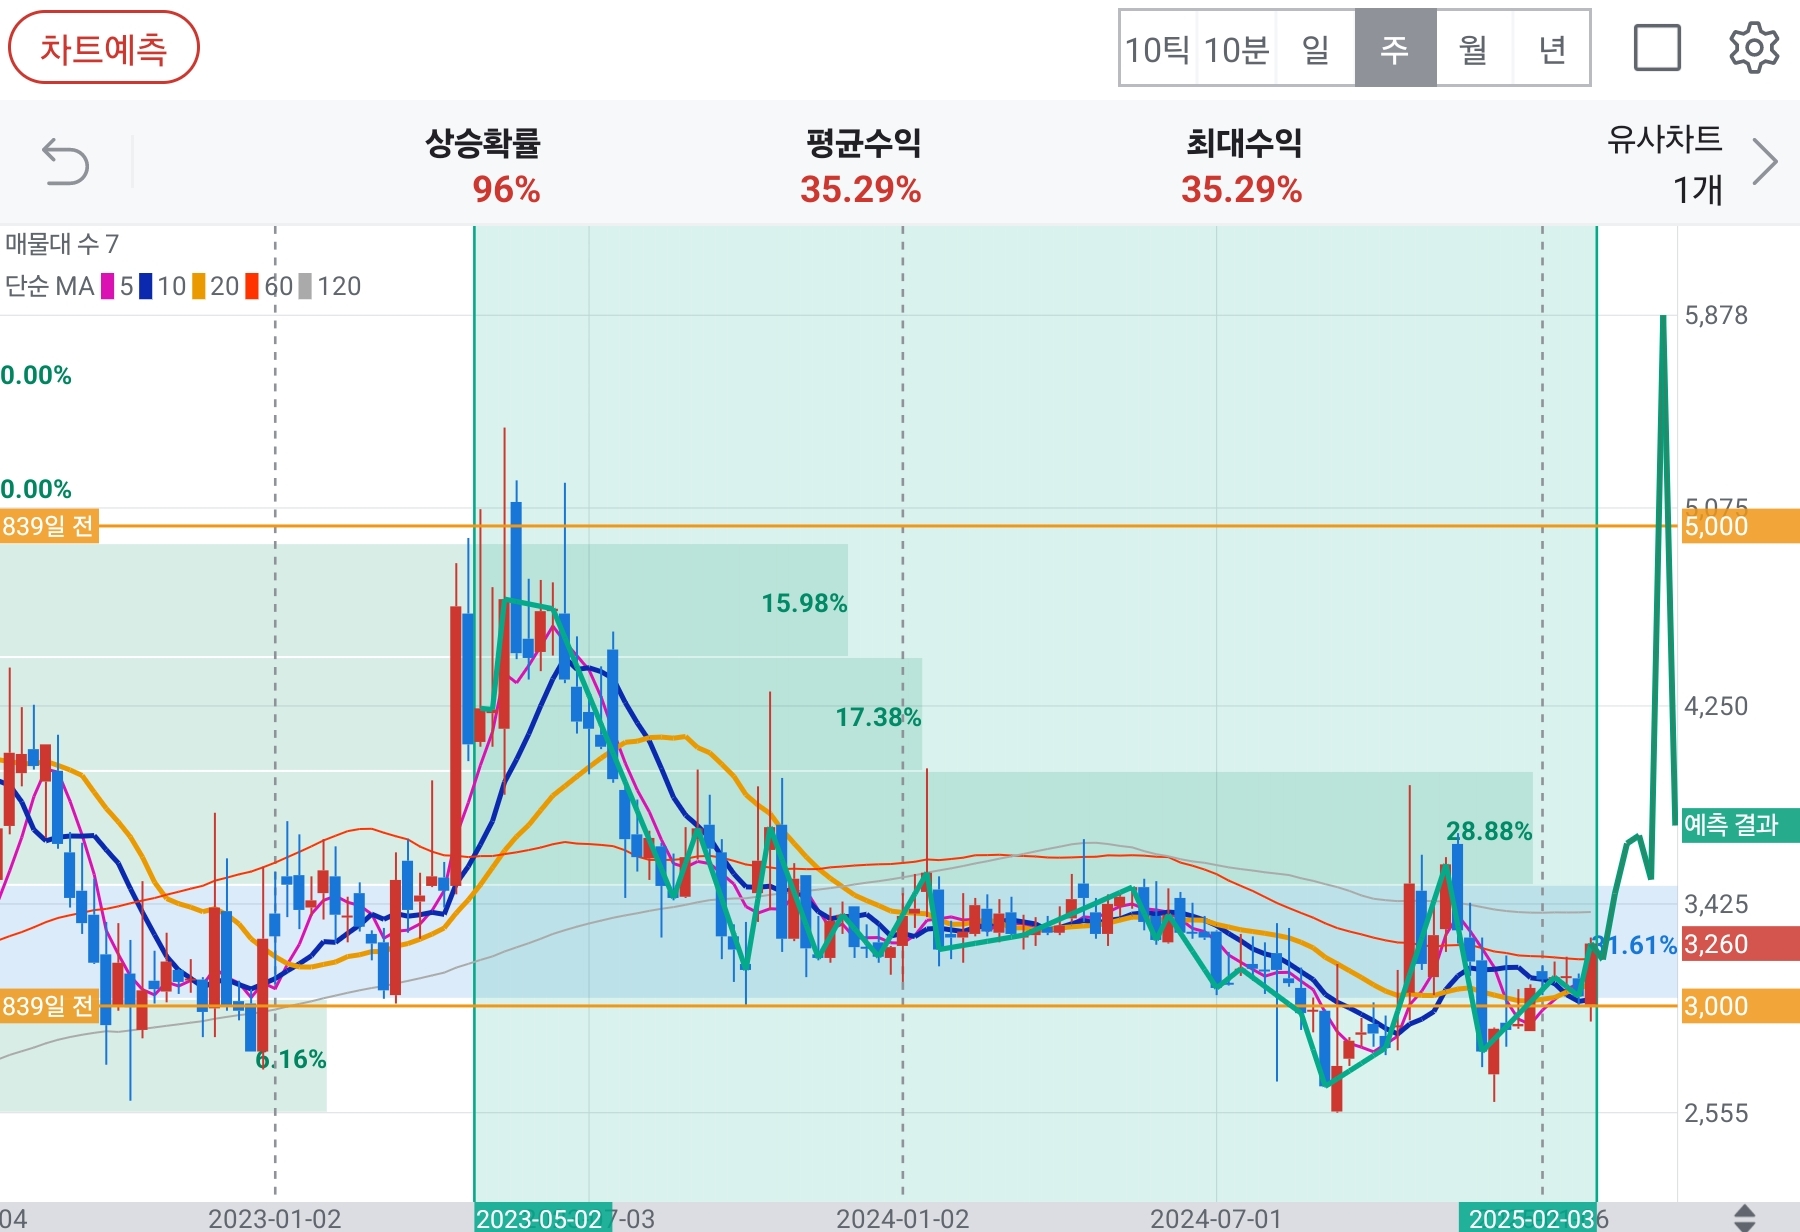Select the 10틱 timeframe tab
The image size is (1800, 1232).
pos(1158,49)
